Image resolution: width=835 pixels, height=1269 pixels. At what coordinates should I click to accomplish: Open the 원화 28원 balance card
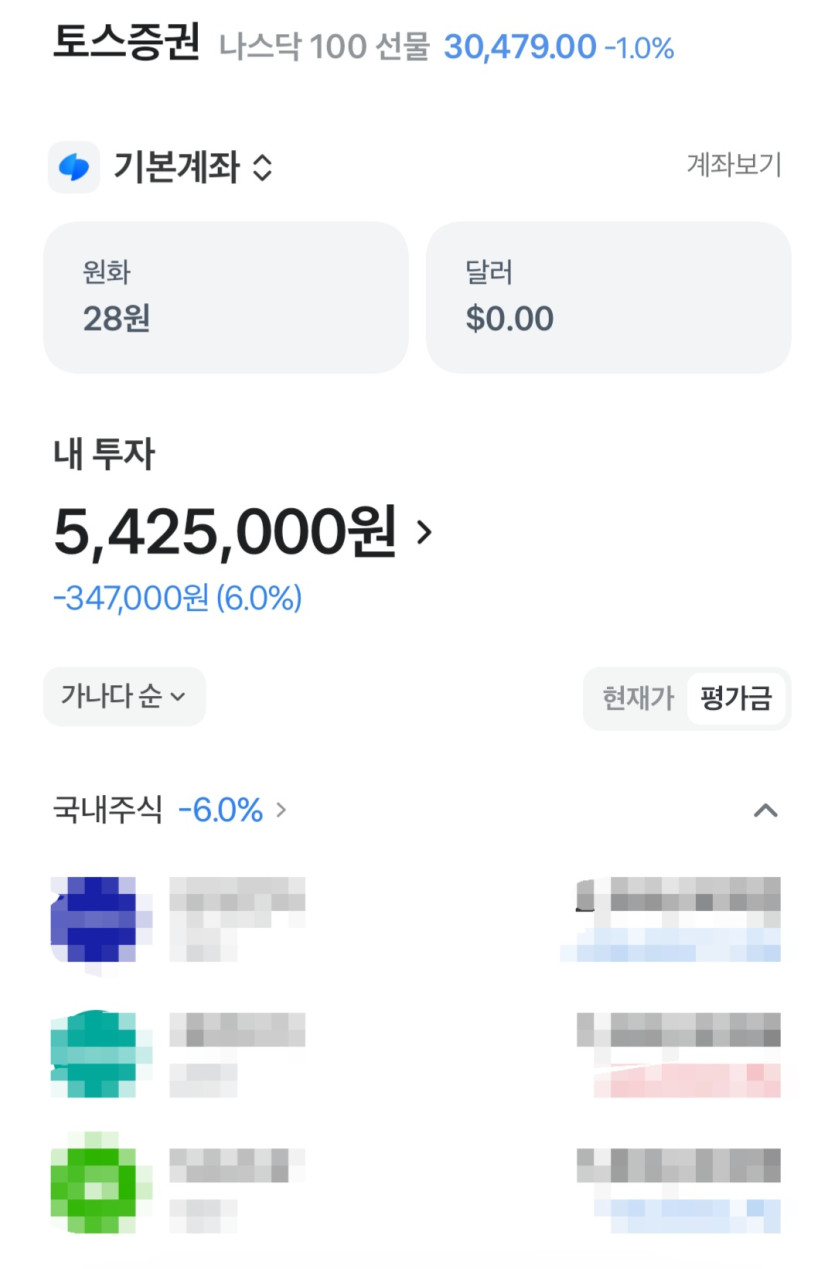226,297
